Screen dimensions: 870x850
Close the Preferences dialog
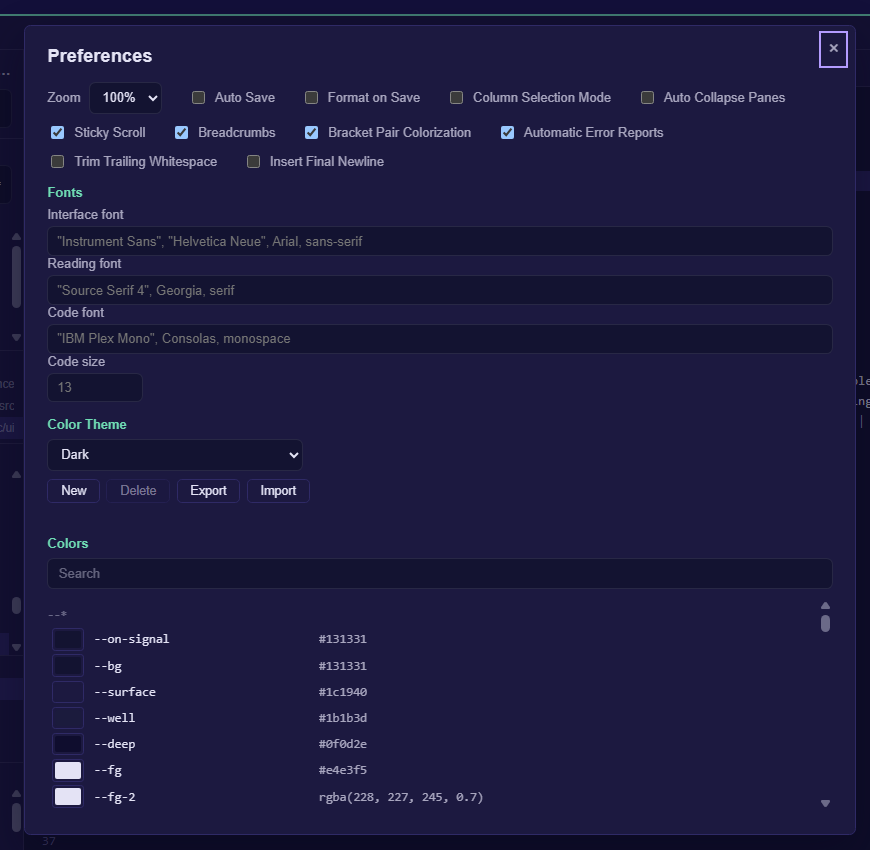(833, 49)
